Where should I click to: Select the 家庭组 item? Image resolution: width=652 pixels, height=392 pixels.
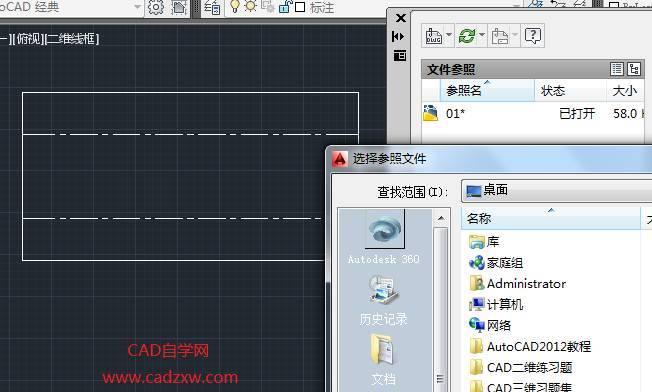(x=496, y=263)
